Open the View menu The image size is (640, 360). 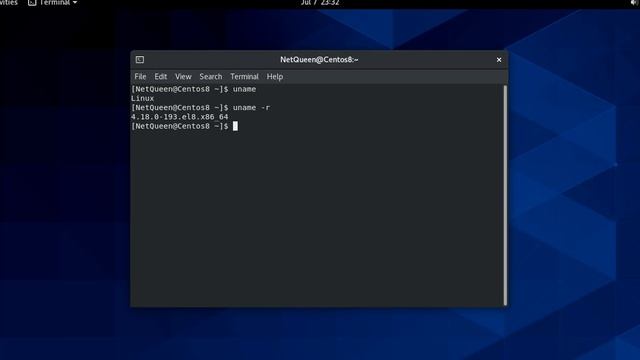(x=183, y=77)
